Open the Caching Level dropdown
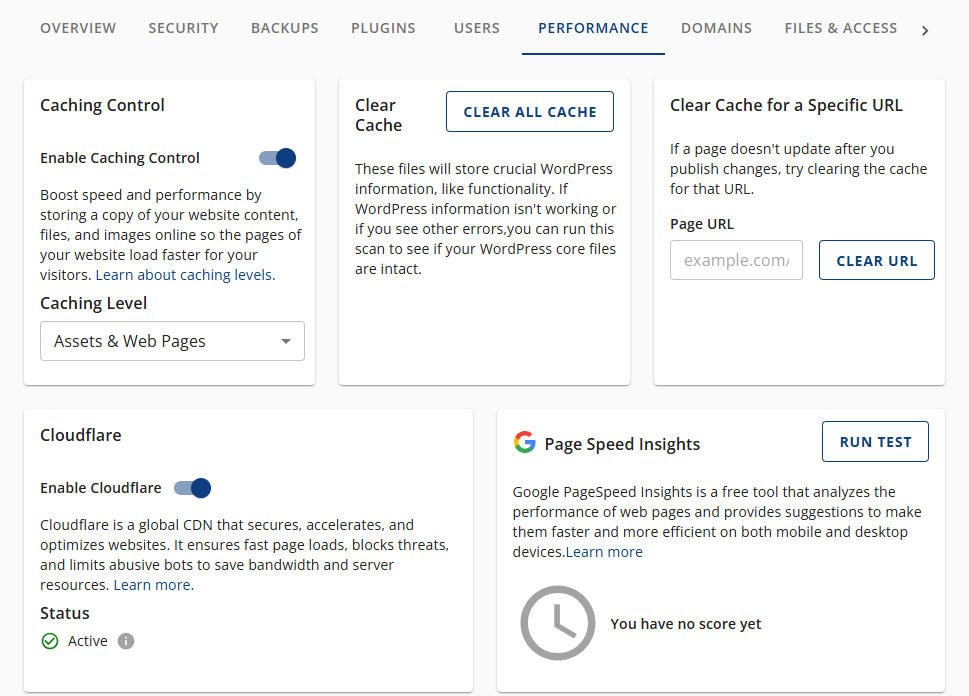Image resolution: width=969 pixels, height=696 pixels. point(172,341)
